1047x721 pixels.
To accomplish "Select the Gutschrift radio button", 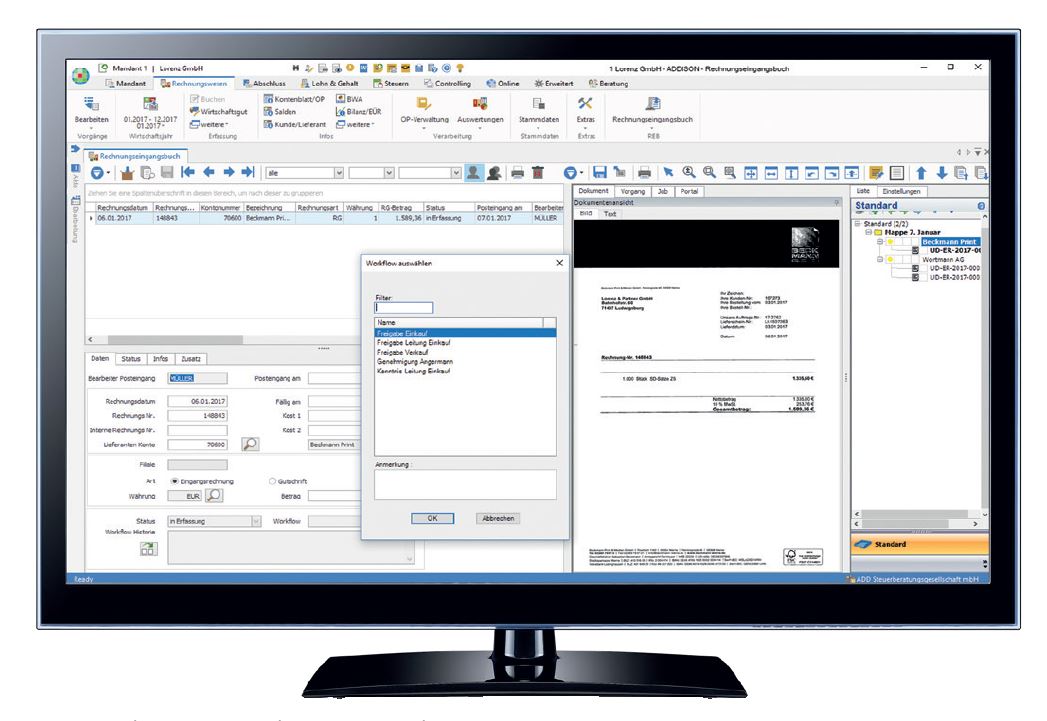I will [x=272, y=480].
